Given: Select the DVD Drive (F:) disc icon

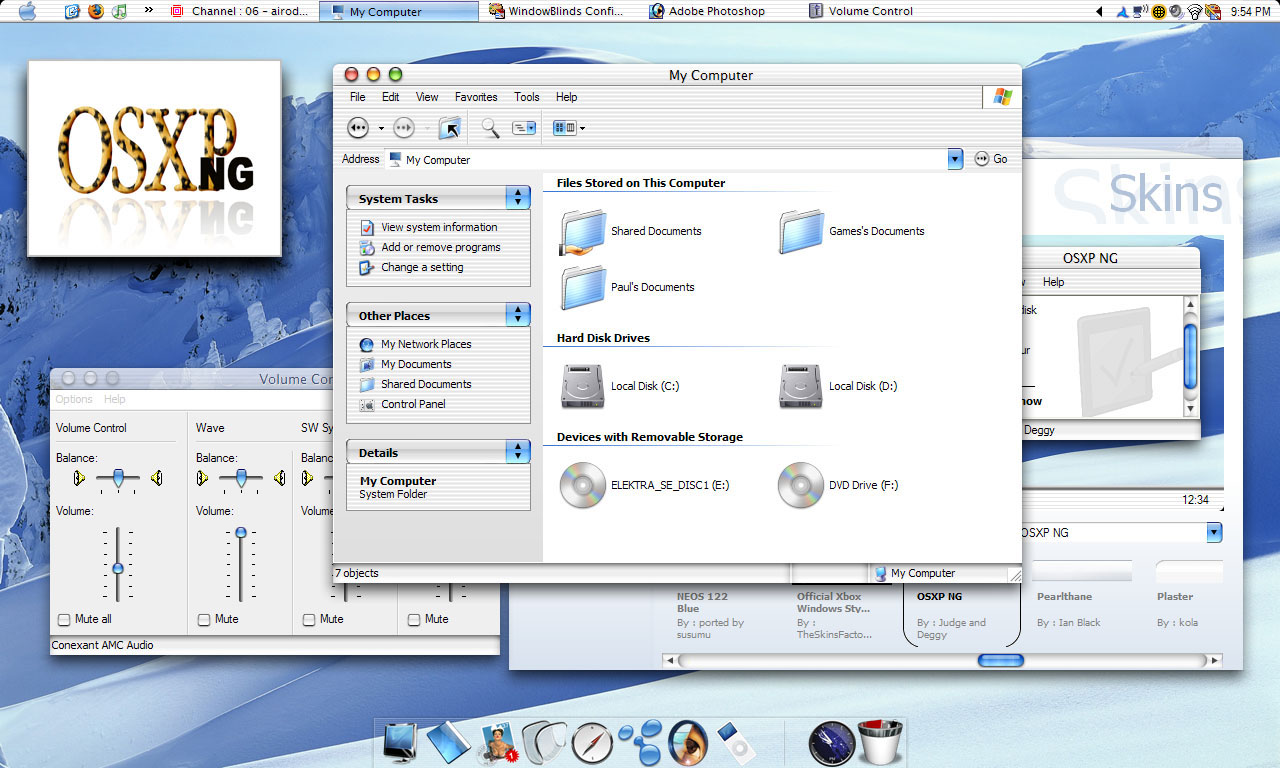Looking at the screenshot, I should click(x=801, y=485).
